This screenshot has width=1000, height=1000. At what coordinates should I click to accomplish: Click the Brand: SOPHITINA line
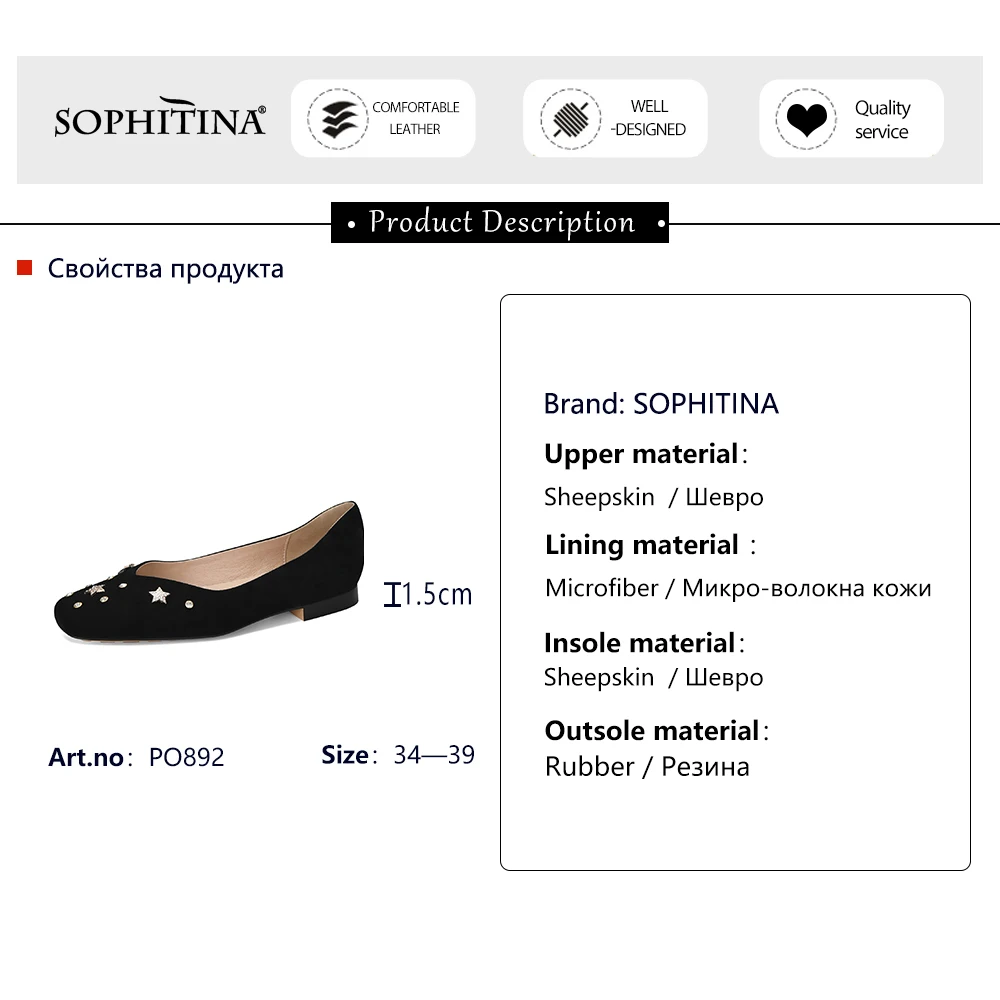coord(661,403)
